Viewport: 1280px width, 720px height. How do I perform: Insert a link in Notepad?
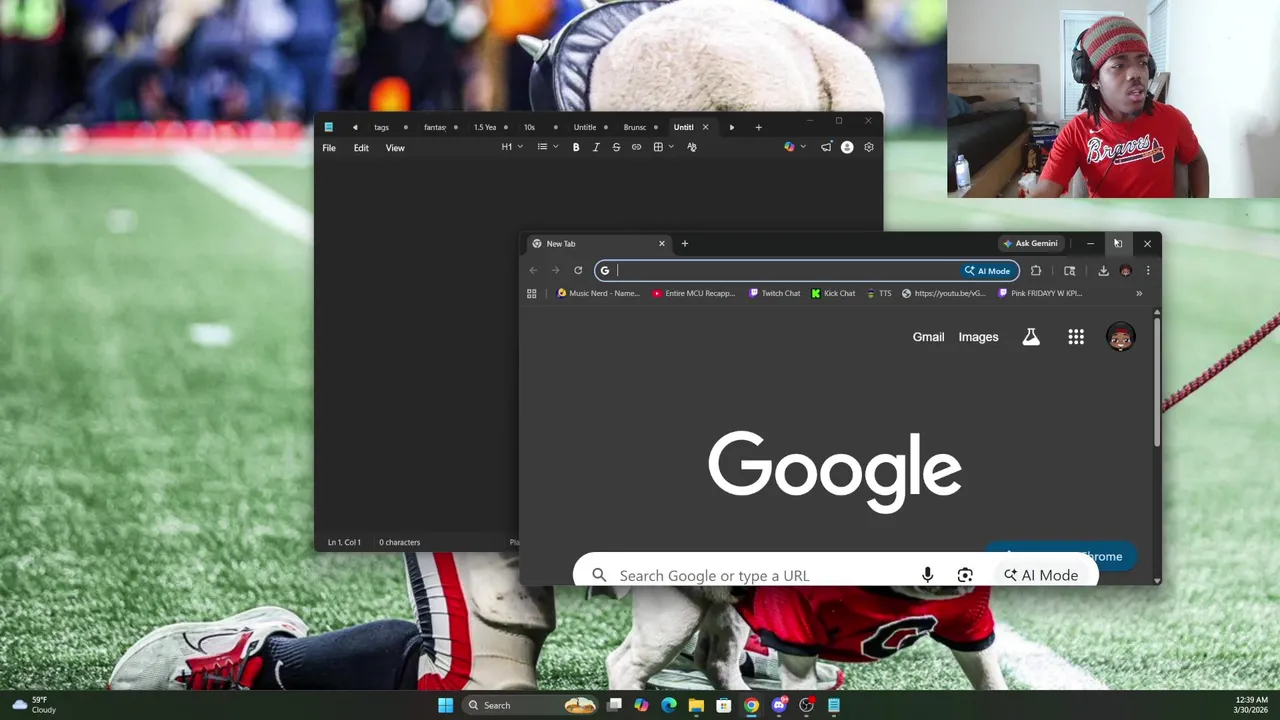(x=636, y=147)
